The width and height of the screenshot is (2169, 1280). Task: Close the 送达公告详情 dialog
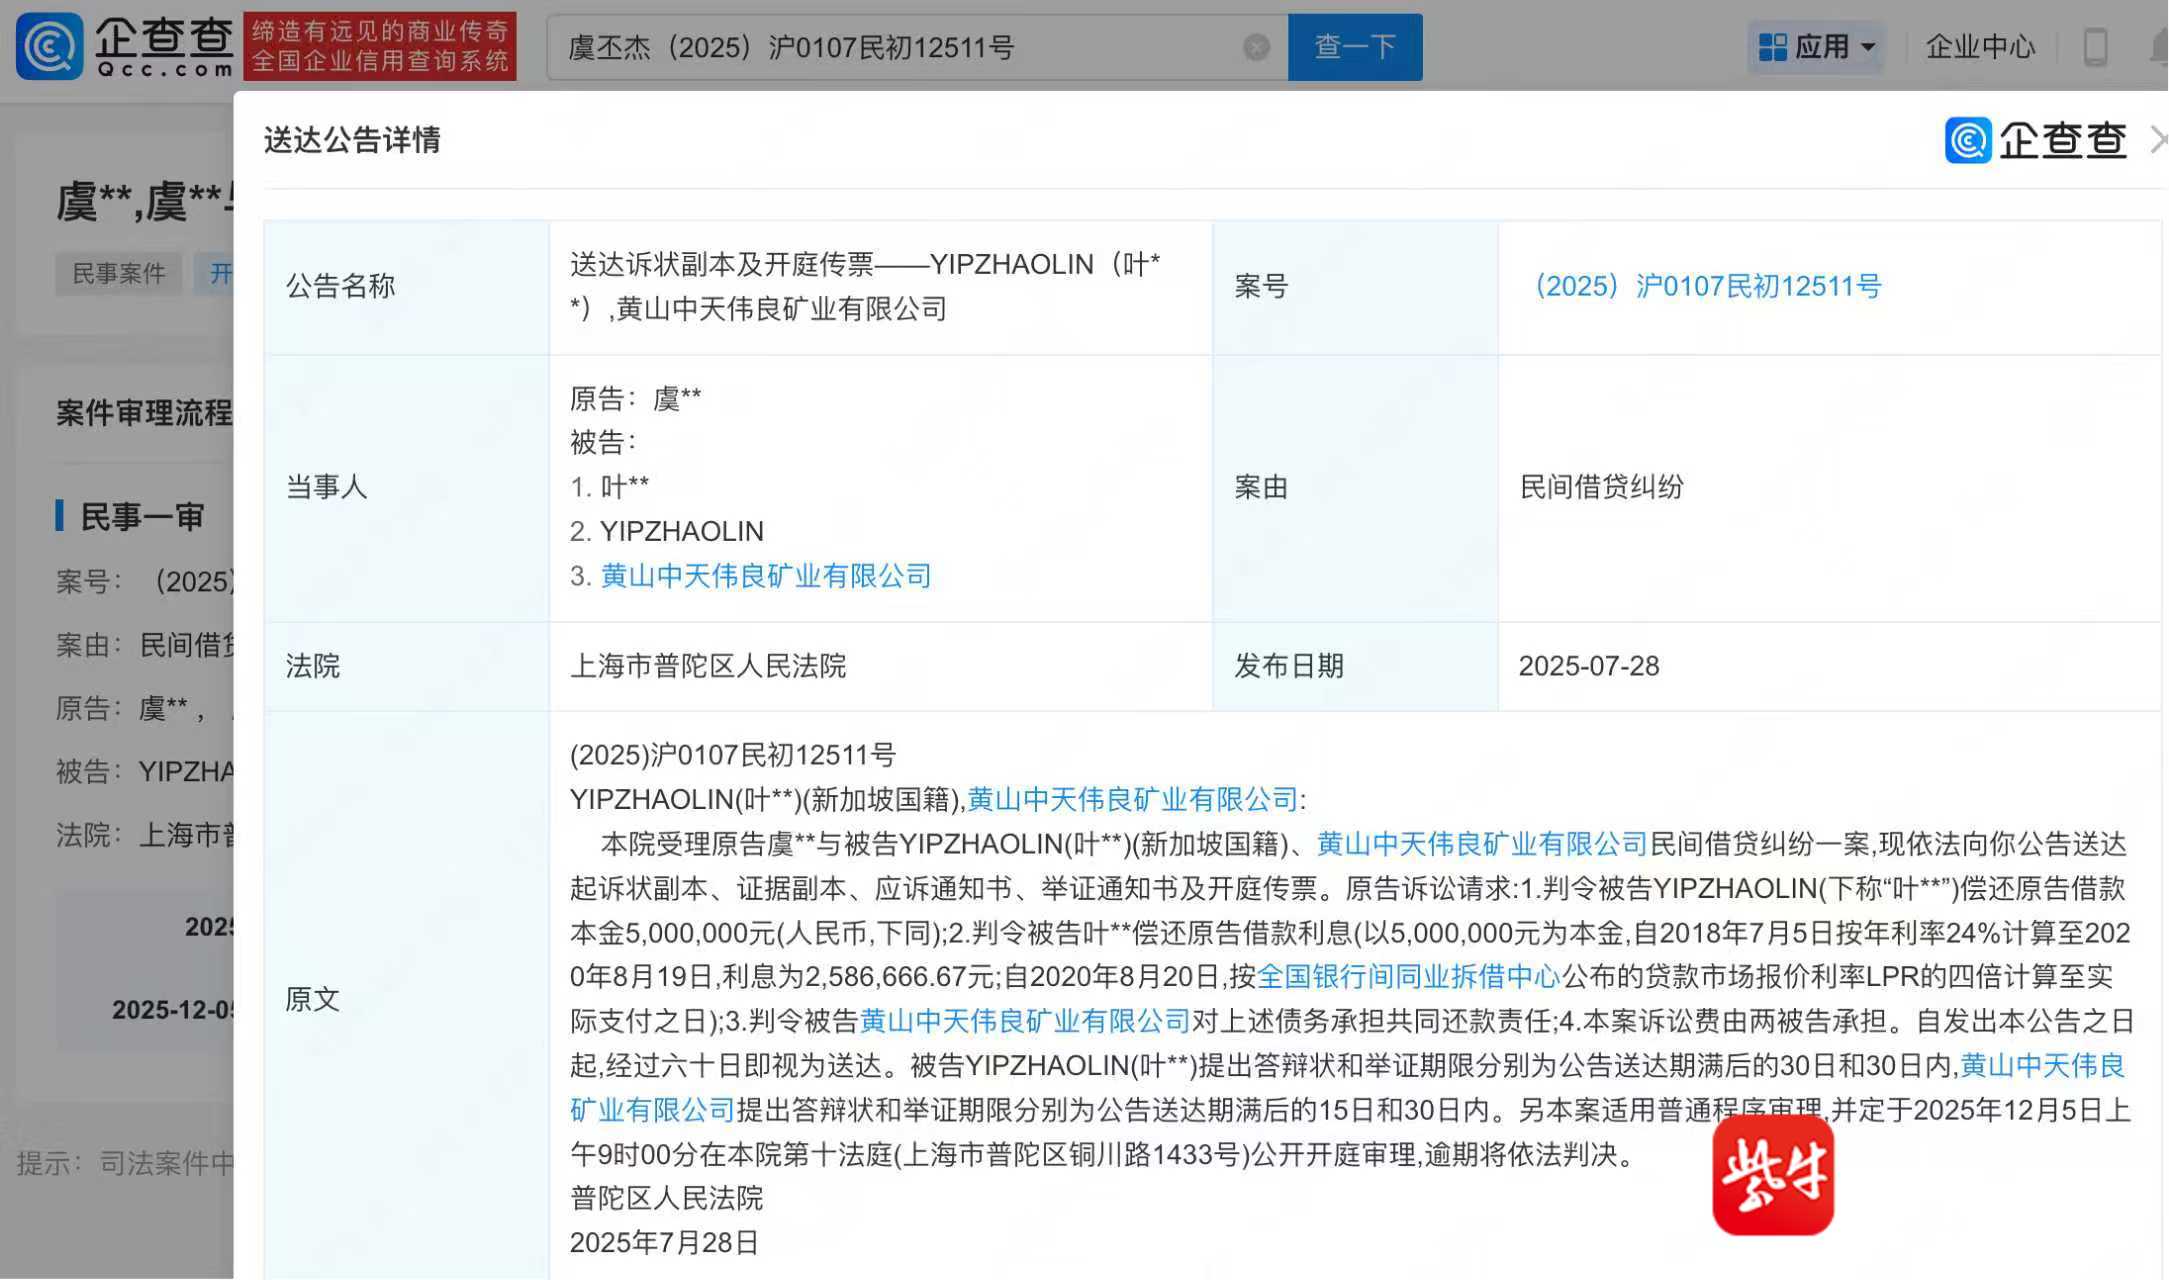coord(2158,140)
